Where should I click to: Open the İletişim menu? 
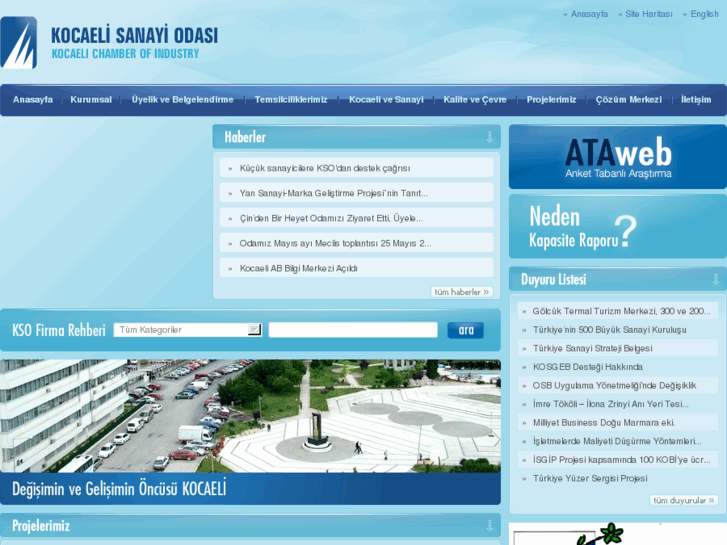696,99
